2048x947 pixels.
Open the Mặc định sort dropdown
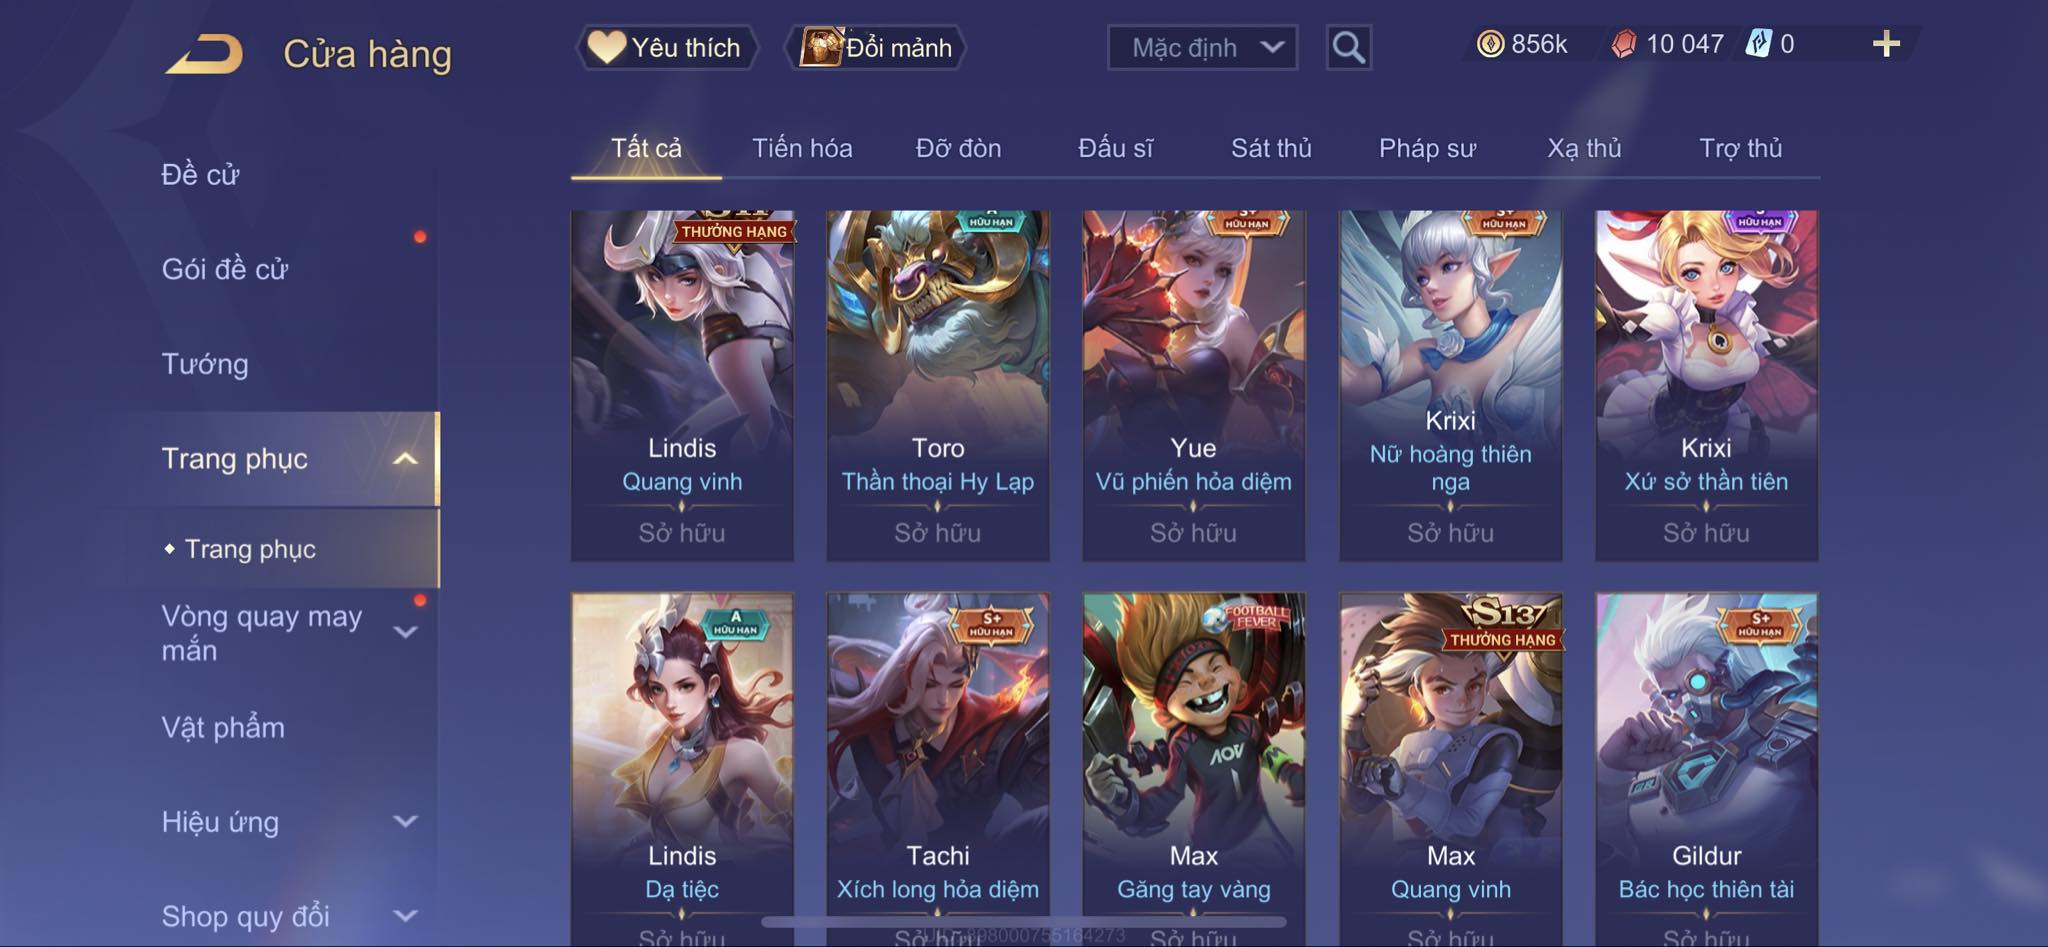[x=1202, y=47]
